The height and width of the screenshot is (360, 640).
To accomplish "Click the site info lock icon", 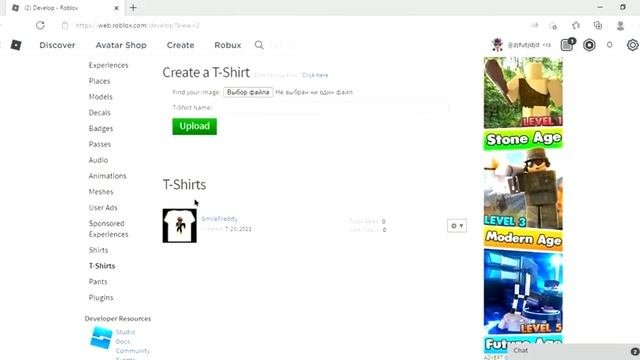I will point(65,25).
